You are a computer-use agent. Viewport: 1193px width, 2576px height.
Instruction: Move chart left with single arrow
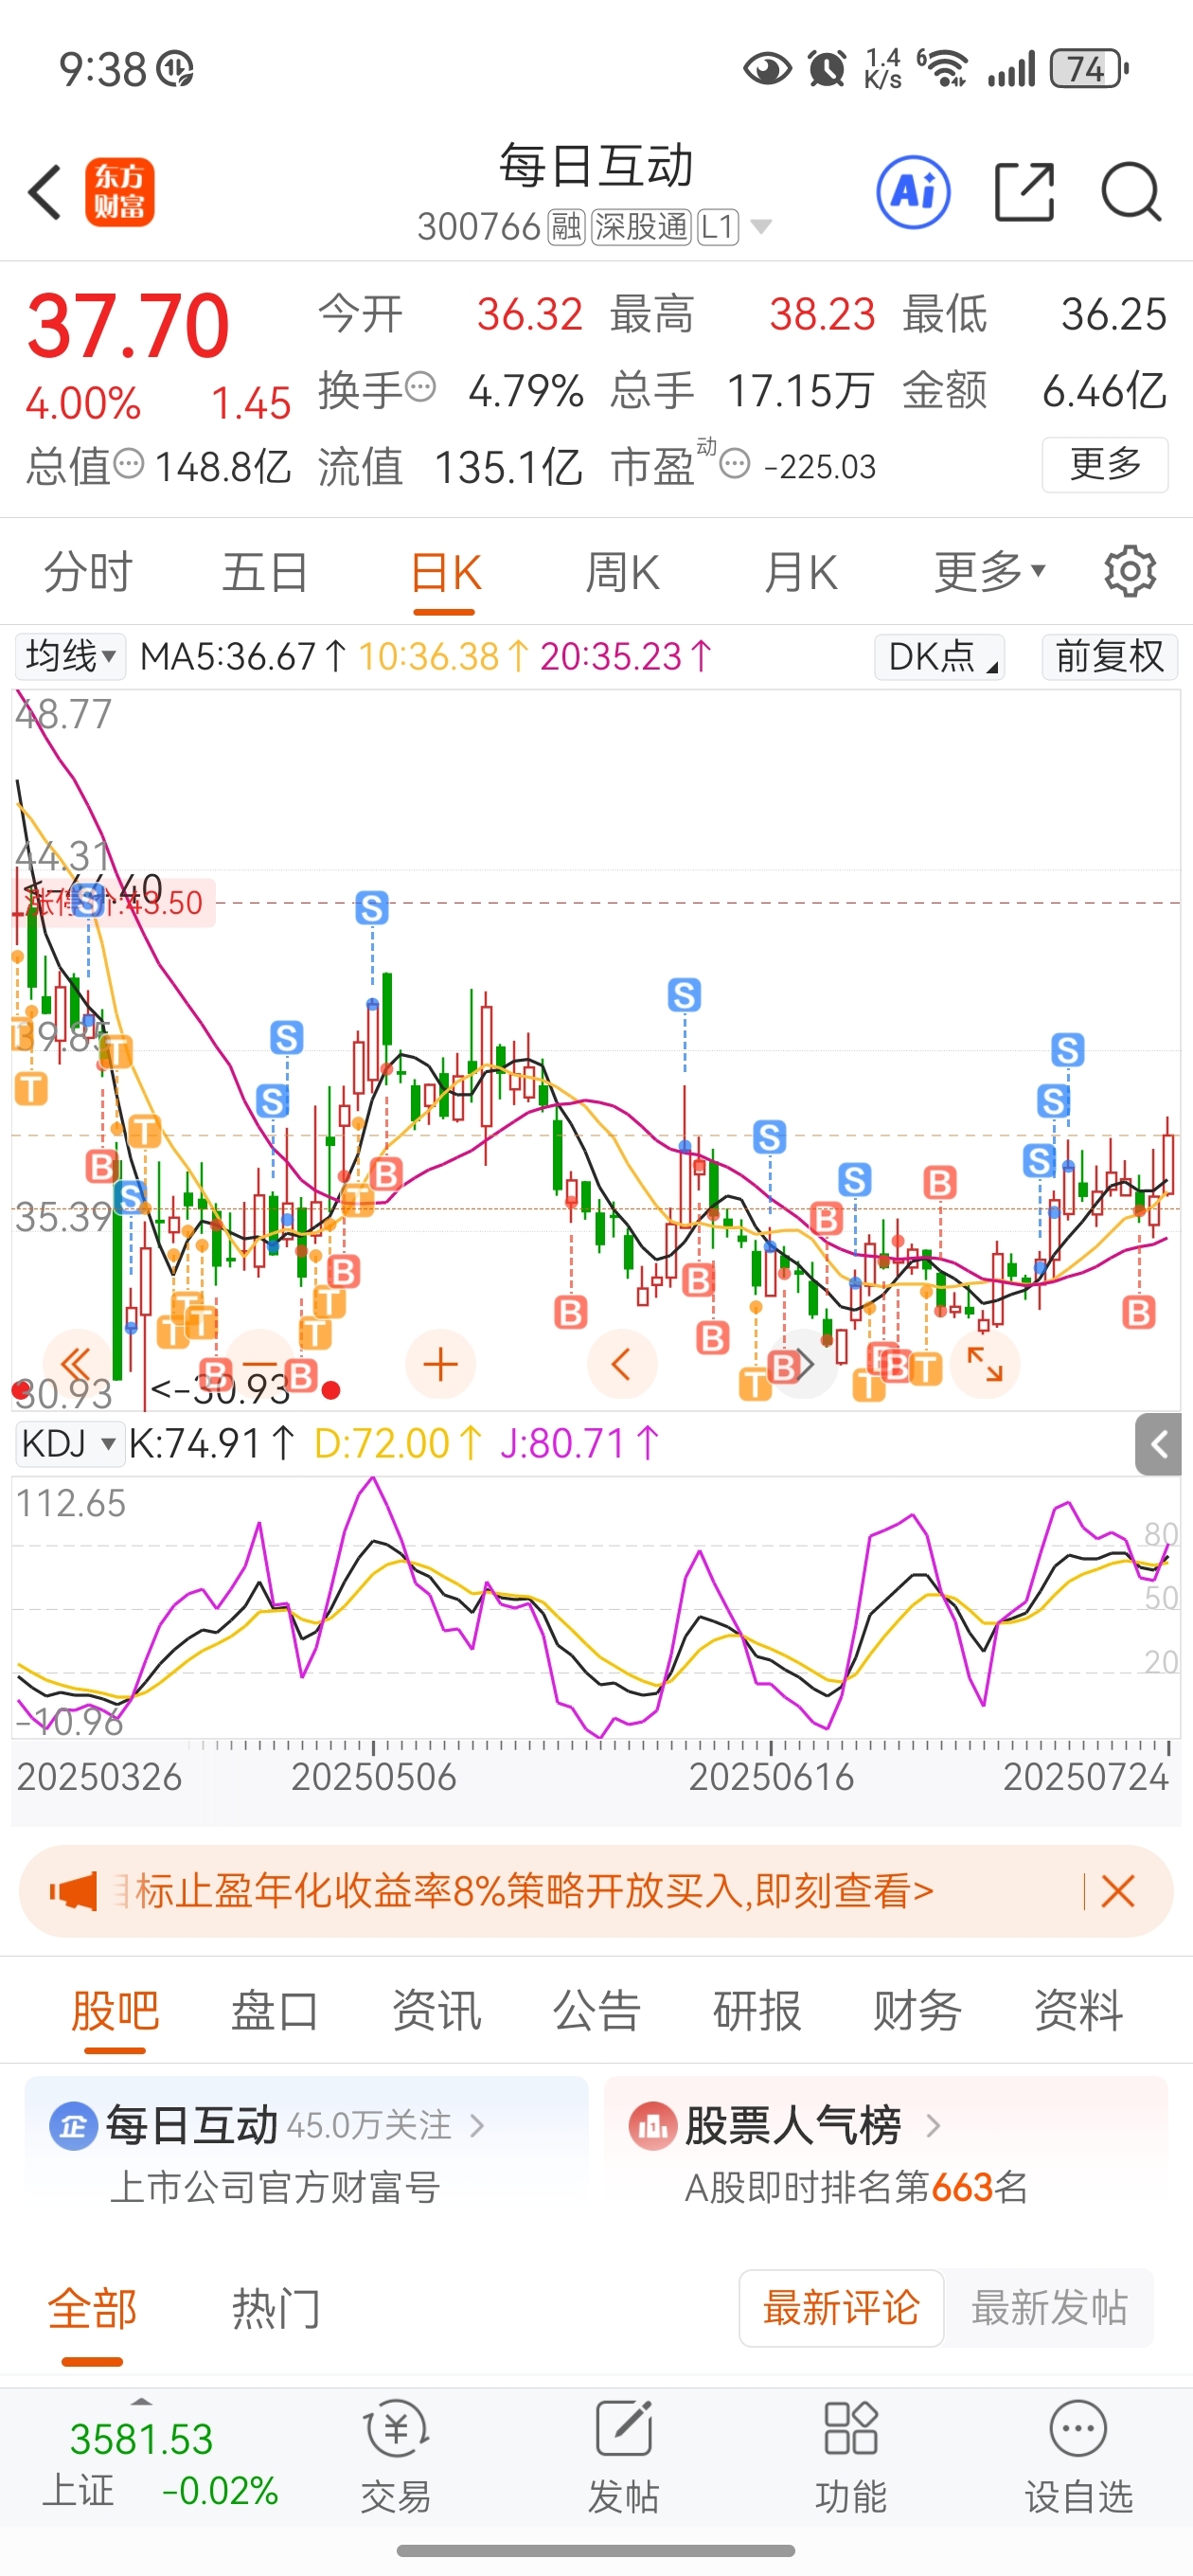pos(621,1364)
